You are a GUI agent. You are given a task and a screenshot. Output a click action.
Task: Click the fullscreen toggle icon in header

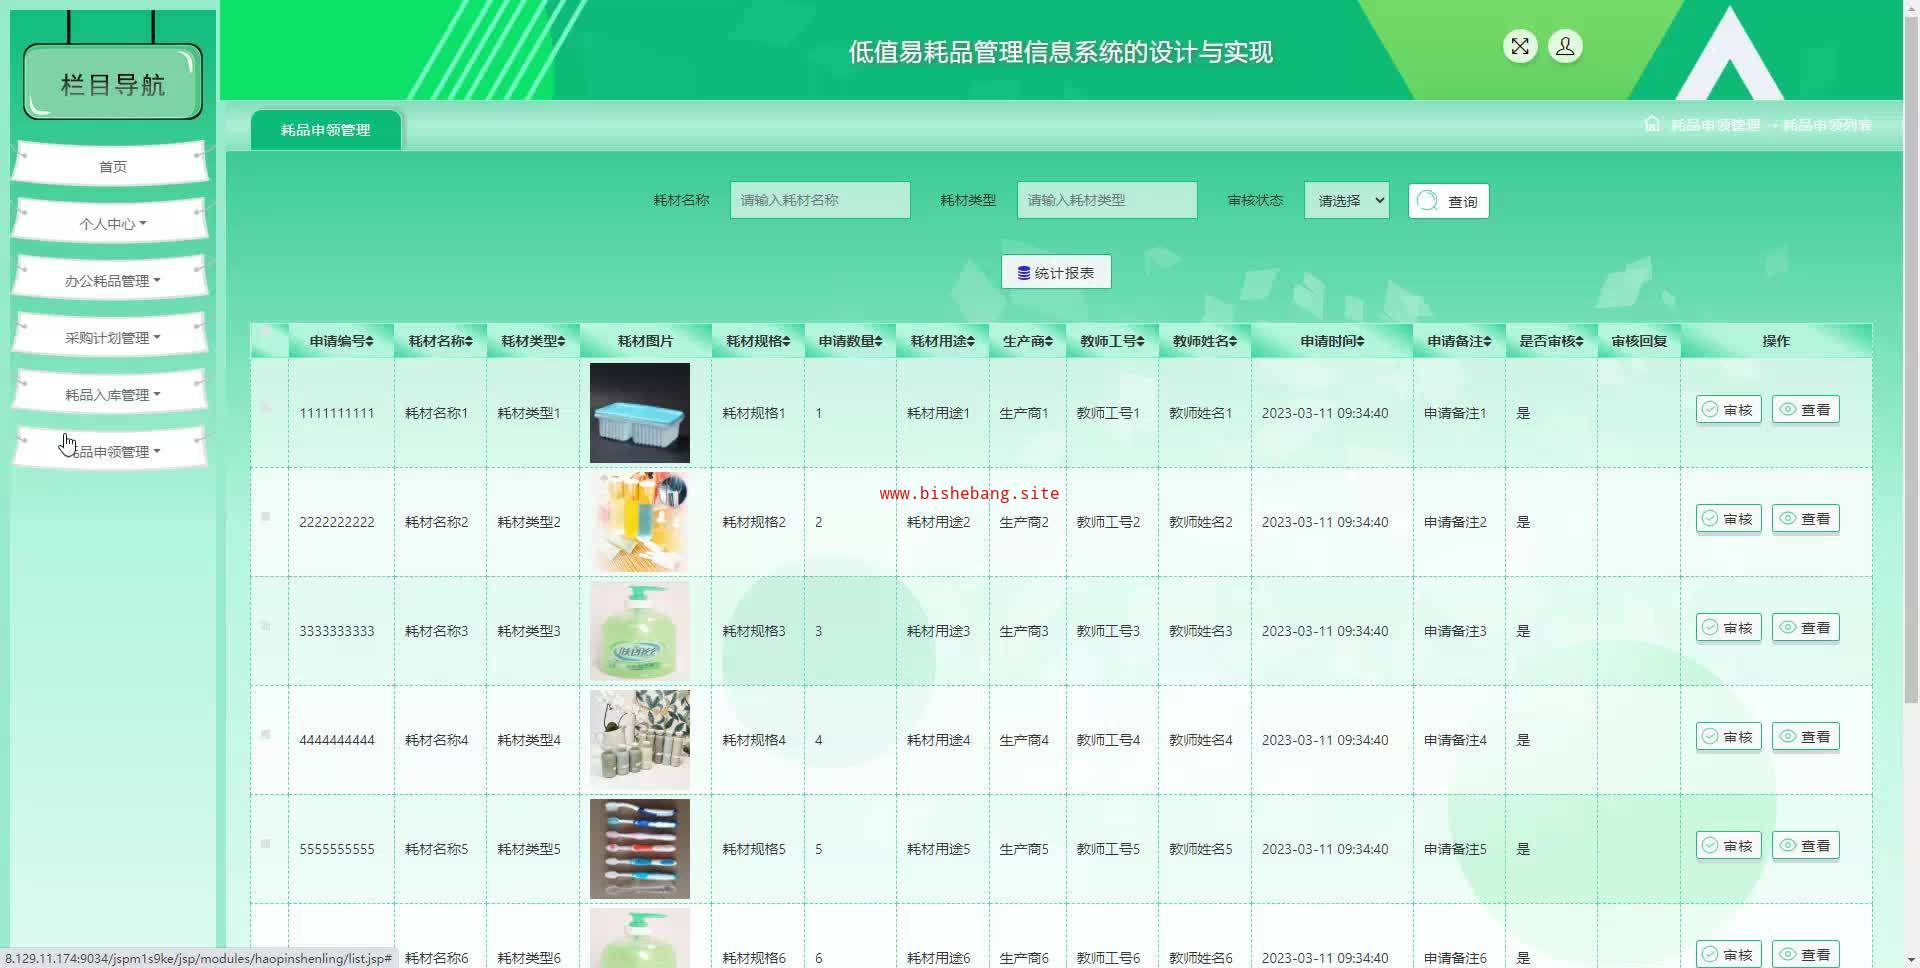click(1520, 46)
